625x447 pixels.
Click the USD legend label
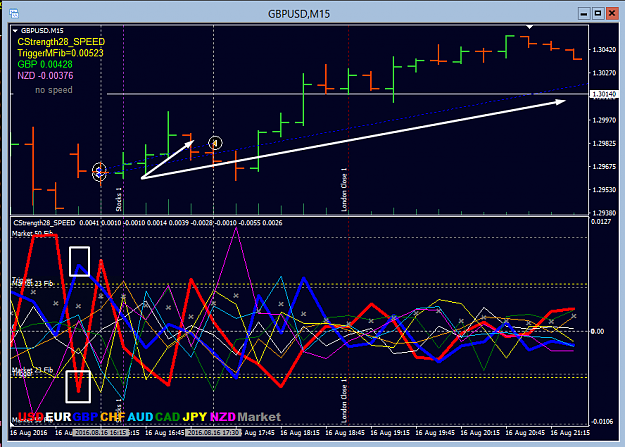31,417
